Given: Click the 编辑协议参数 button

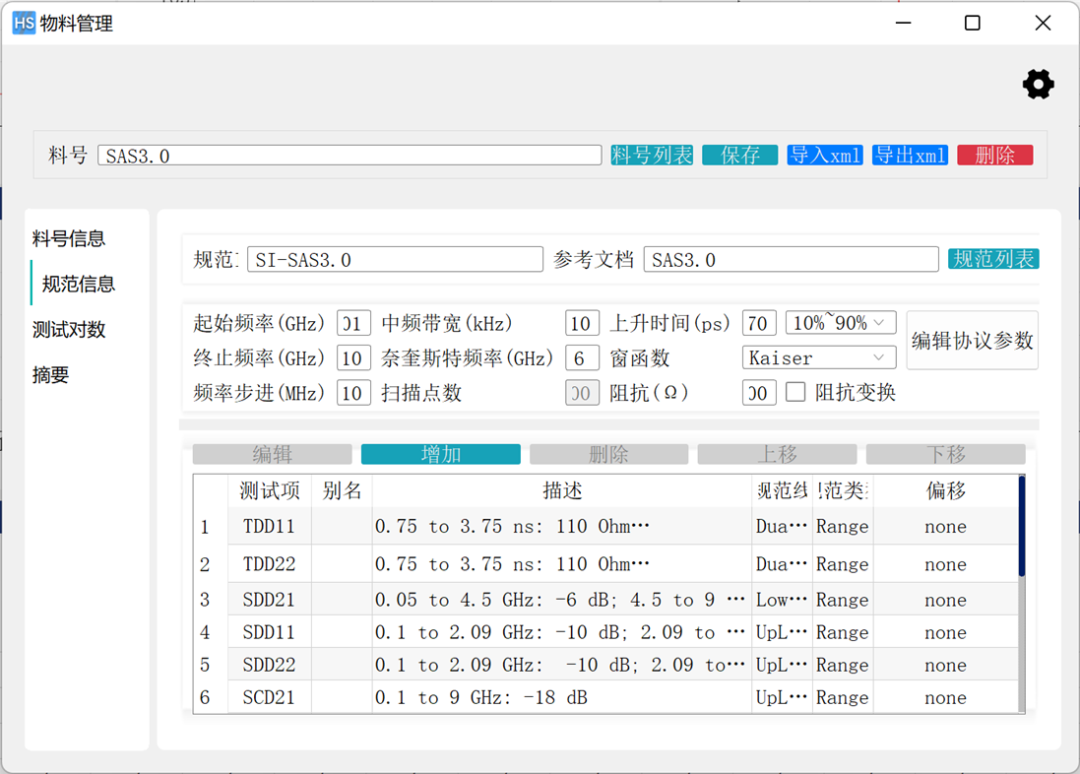Looking at the screenshot, I should [972, 340].
